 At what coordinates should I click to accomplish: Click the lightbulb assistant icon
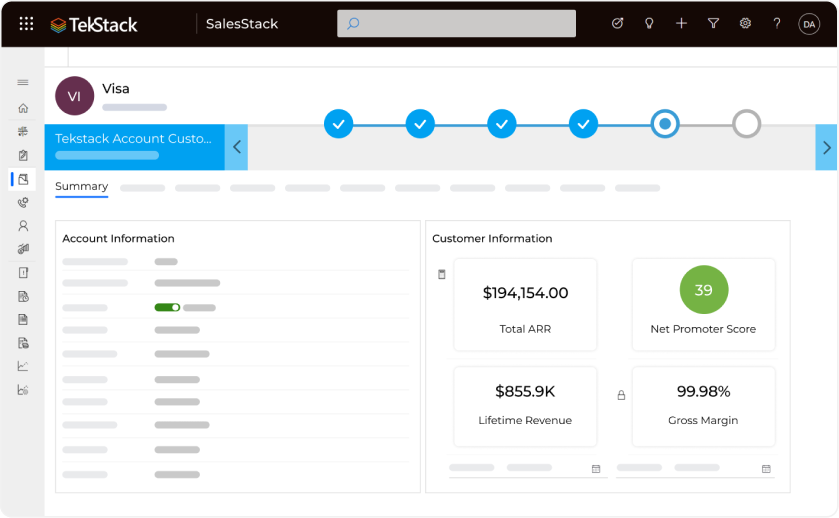pos(649,23)
